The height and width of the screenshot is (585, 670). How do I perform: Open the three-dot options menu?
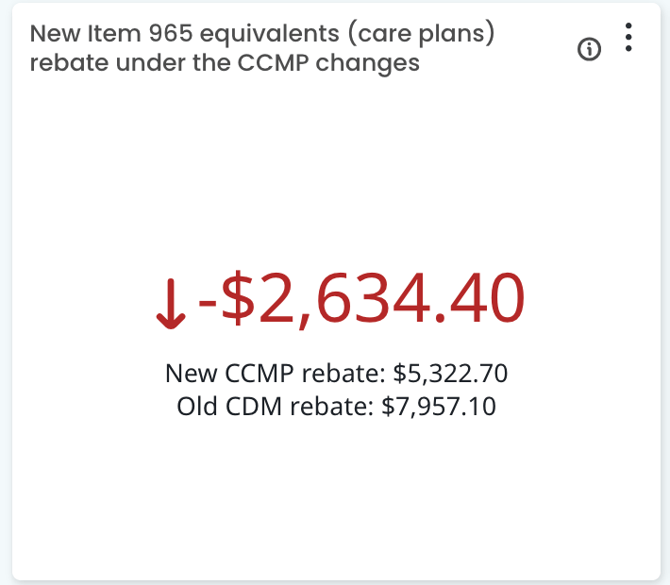point(628,37)
